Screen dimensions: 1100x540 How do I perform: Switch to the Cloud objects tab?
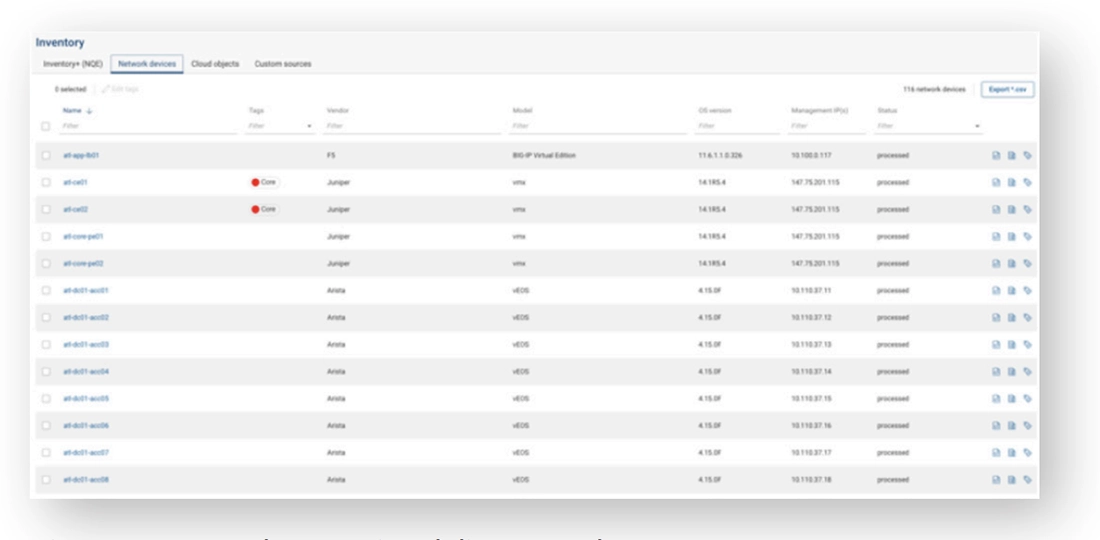pyautogui.click(x=215, y=64)
